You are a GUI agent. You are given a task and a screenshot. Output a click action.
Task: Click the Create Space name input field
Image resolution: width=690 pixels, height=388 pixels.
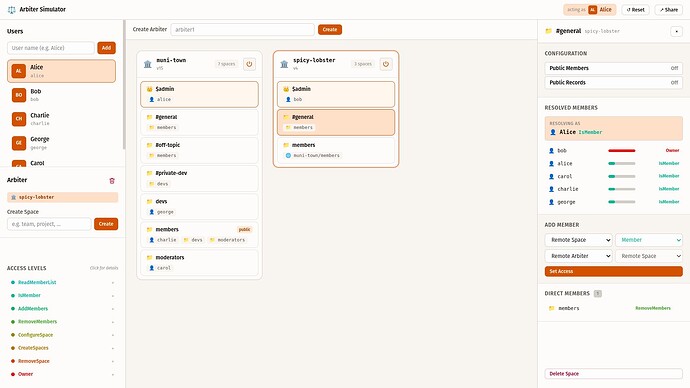(49, 224)
